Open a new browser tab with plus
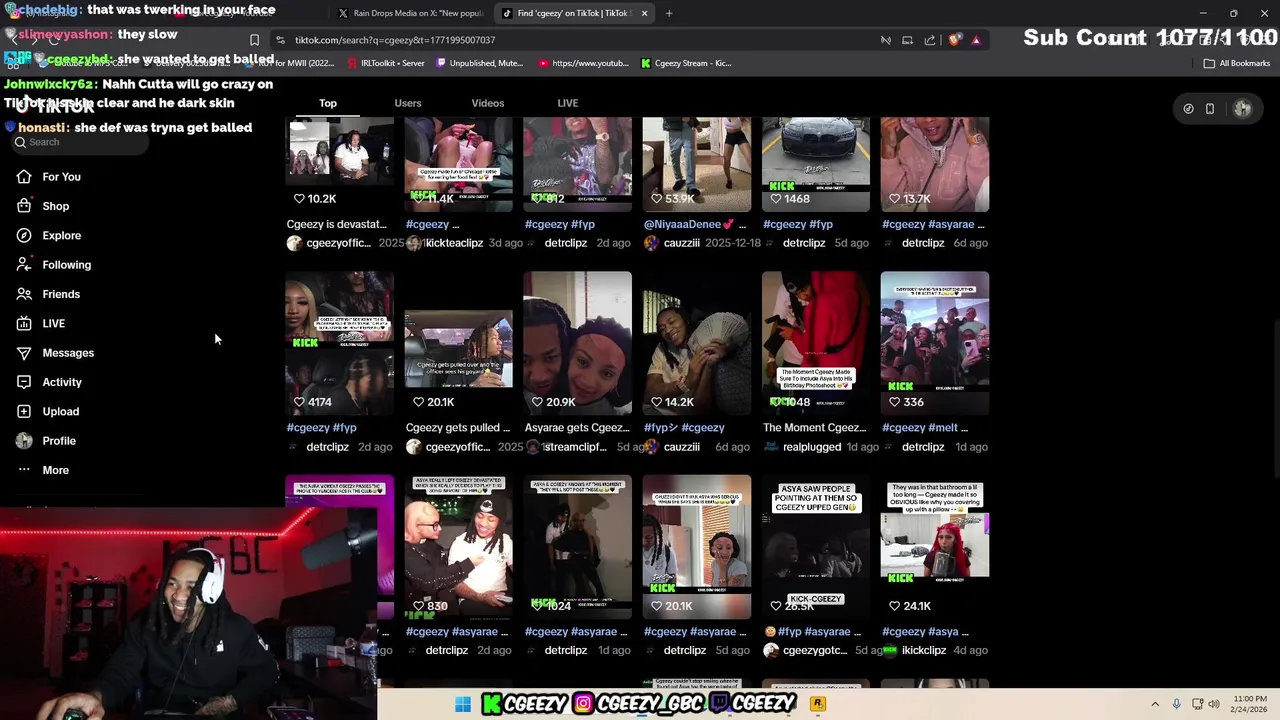 point(669,13)
